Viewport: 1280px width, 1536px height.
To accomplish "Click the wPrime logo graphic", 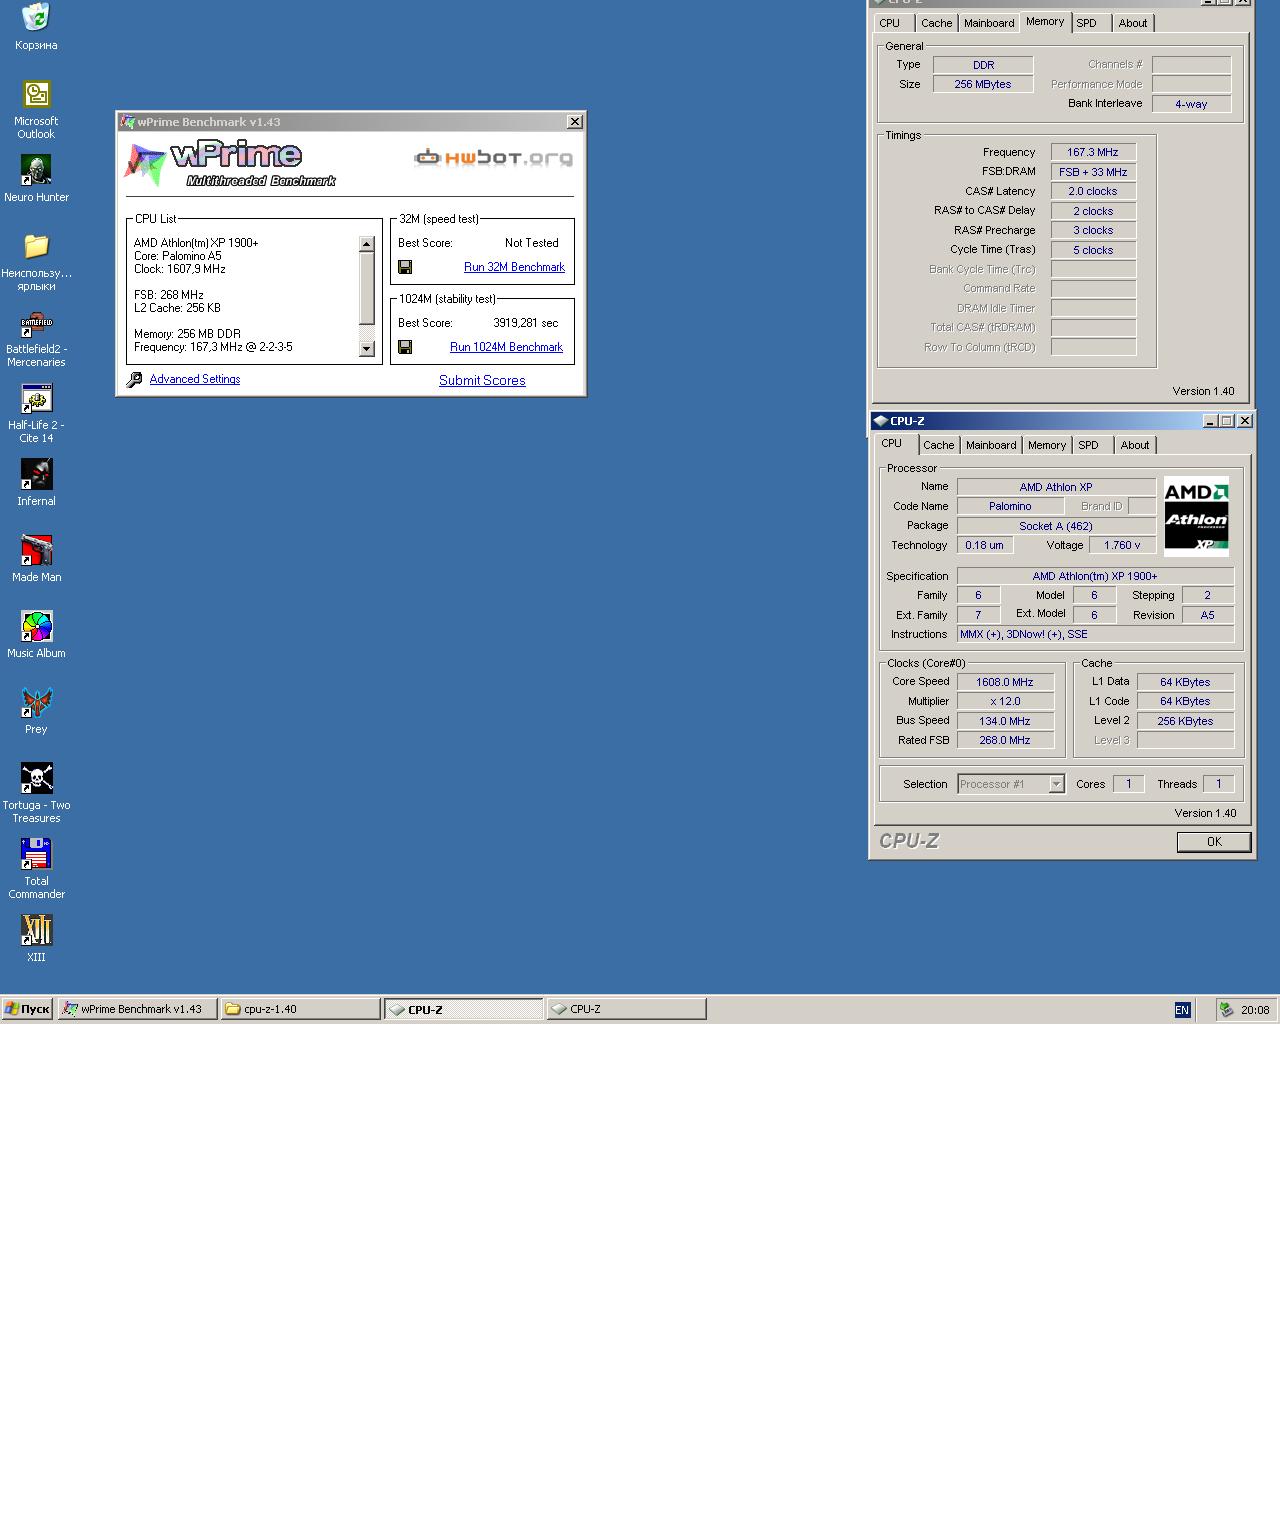I will tap(230, 165).
